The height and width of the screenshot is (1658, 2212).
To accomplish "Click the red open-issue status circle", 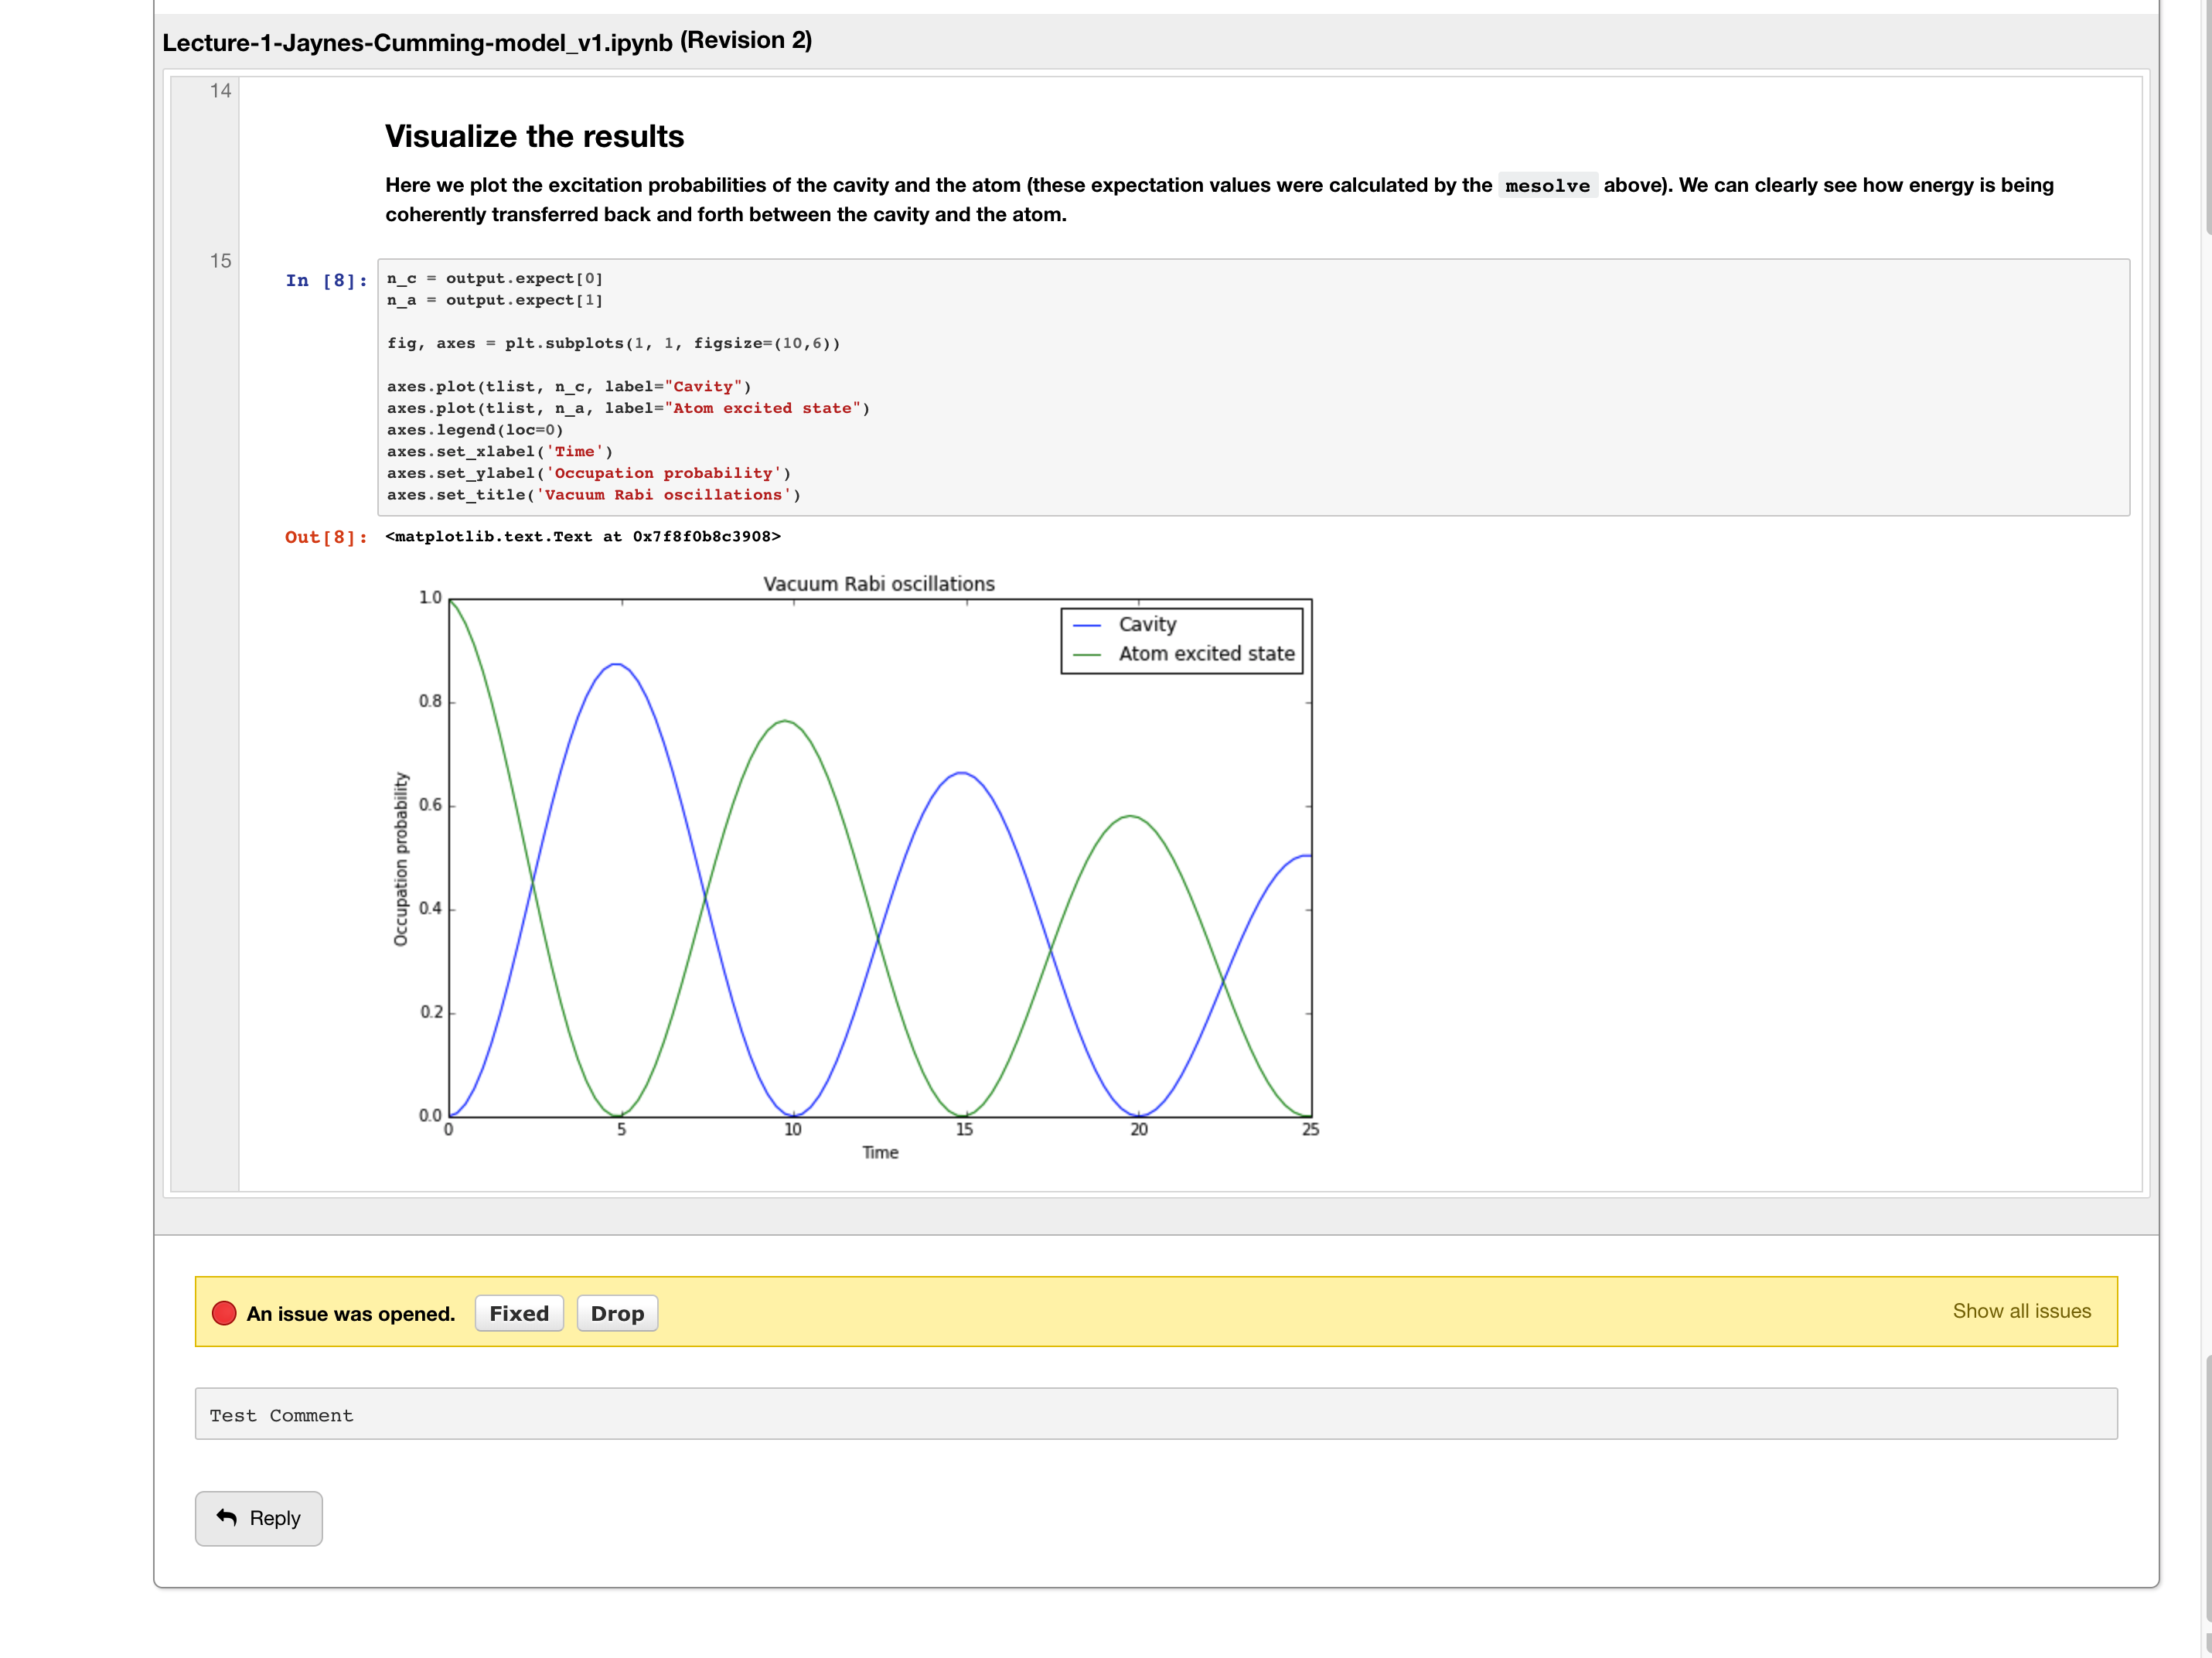I will 224,1313.
